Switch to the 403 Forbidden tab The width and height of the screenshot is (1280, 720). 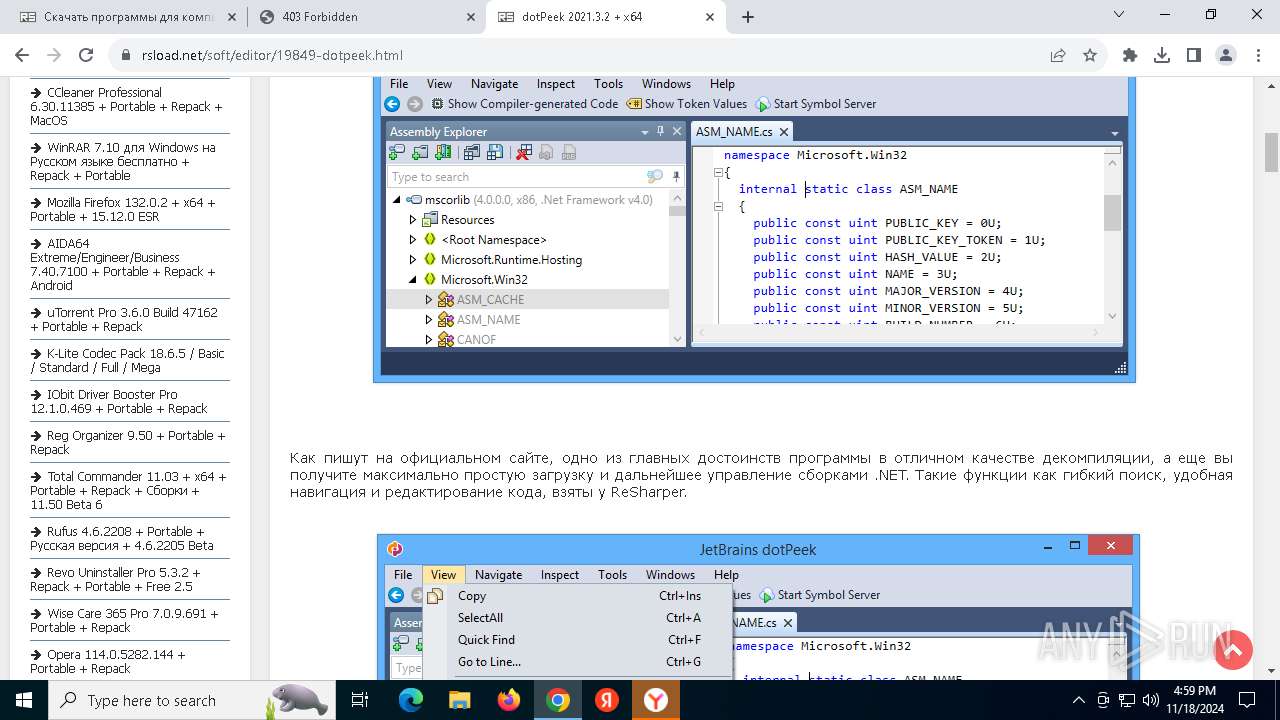click(x=366, y=17)
